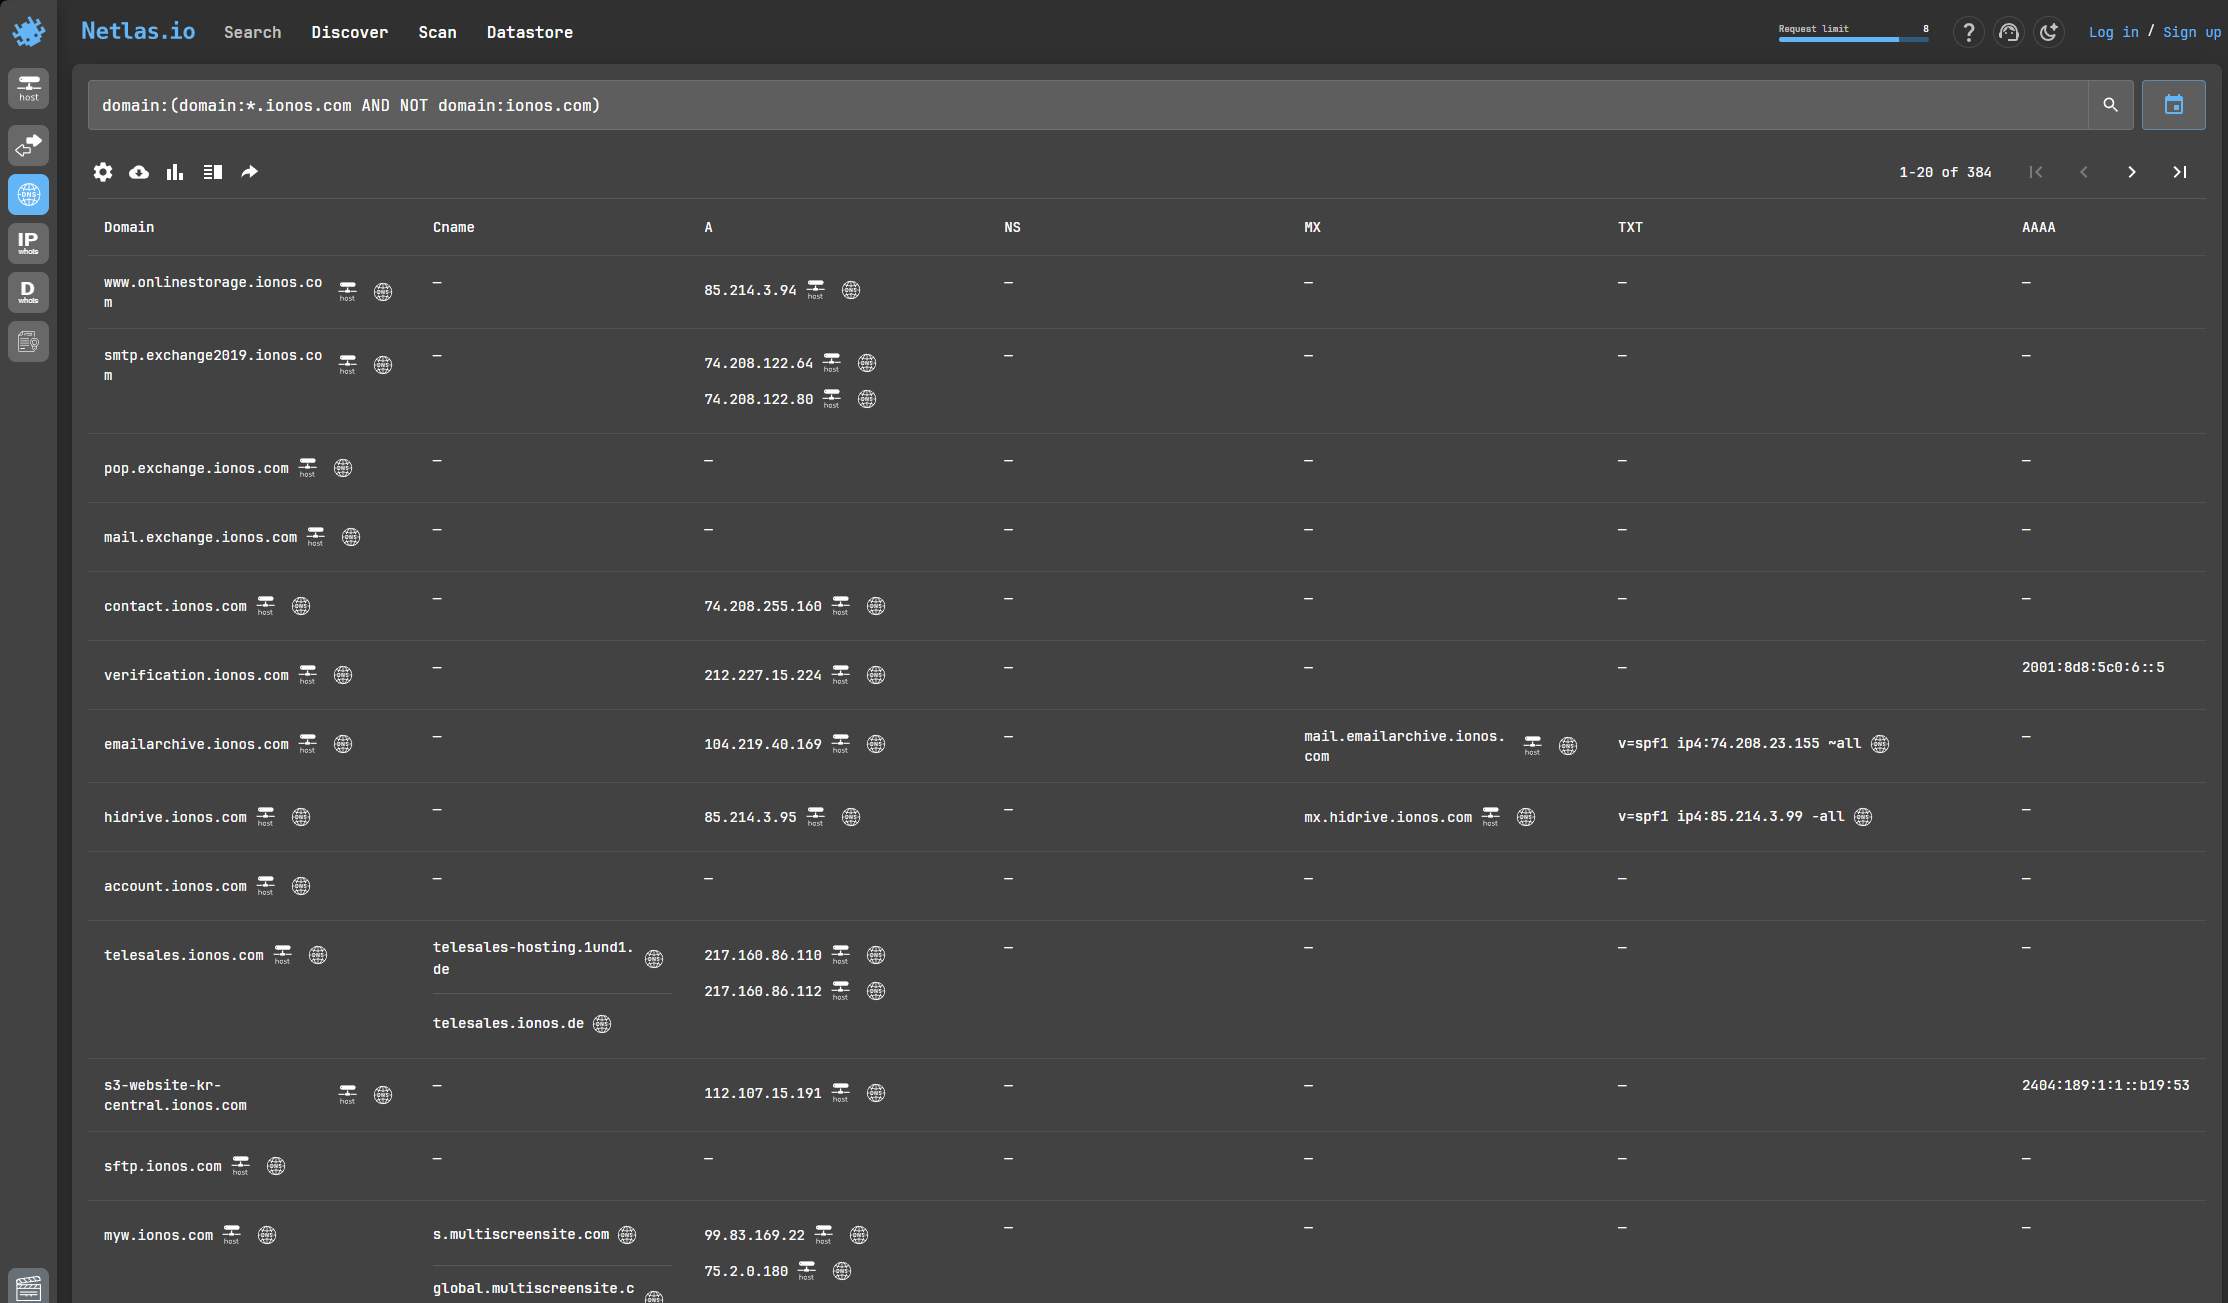The height and width of the screenshot is (1303, 2228).
Task: Select domain verification.ionos.com
Action: 196,675
